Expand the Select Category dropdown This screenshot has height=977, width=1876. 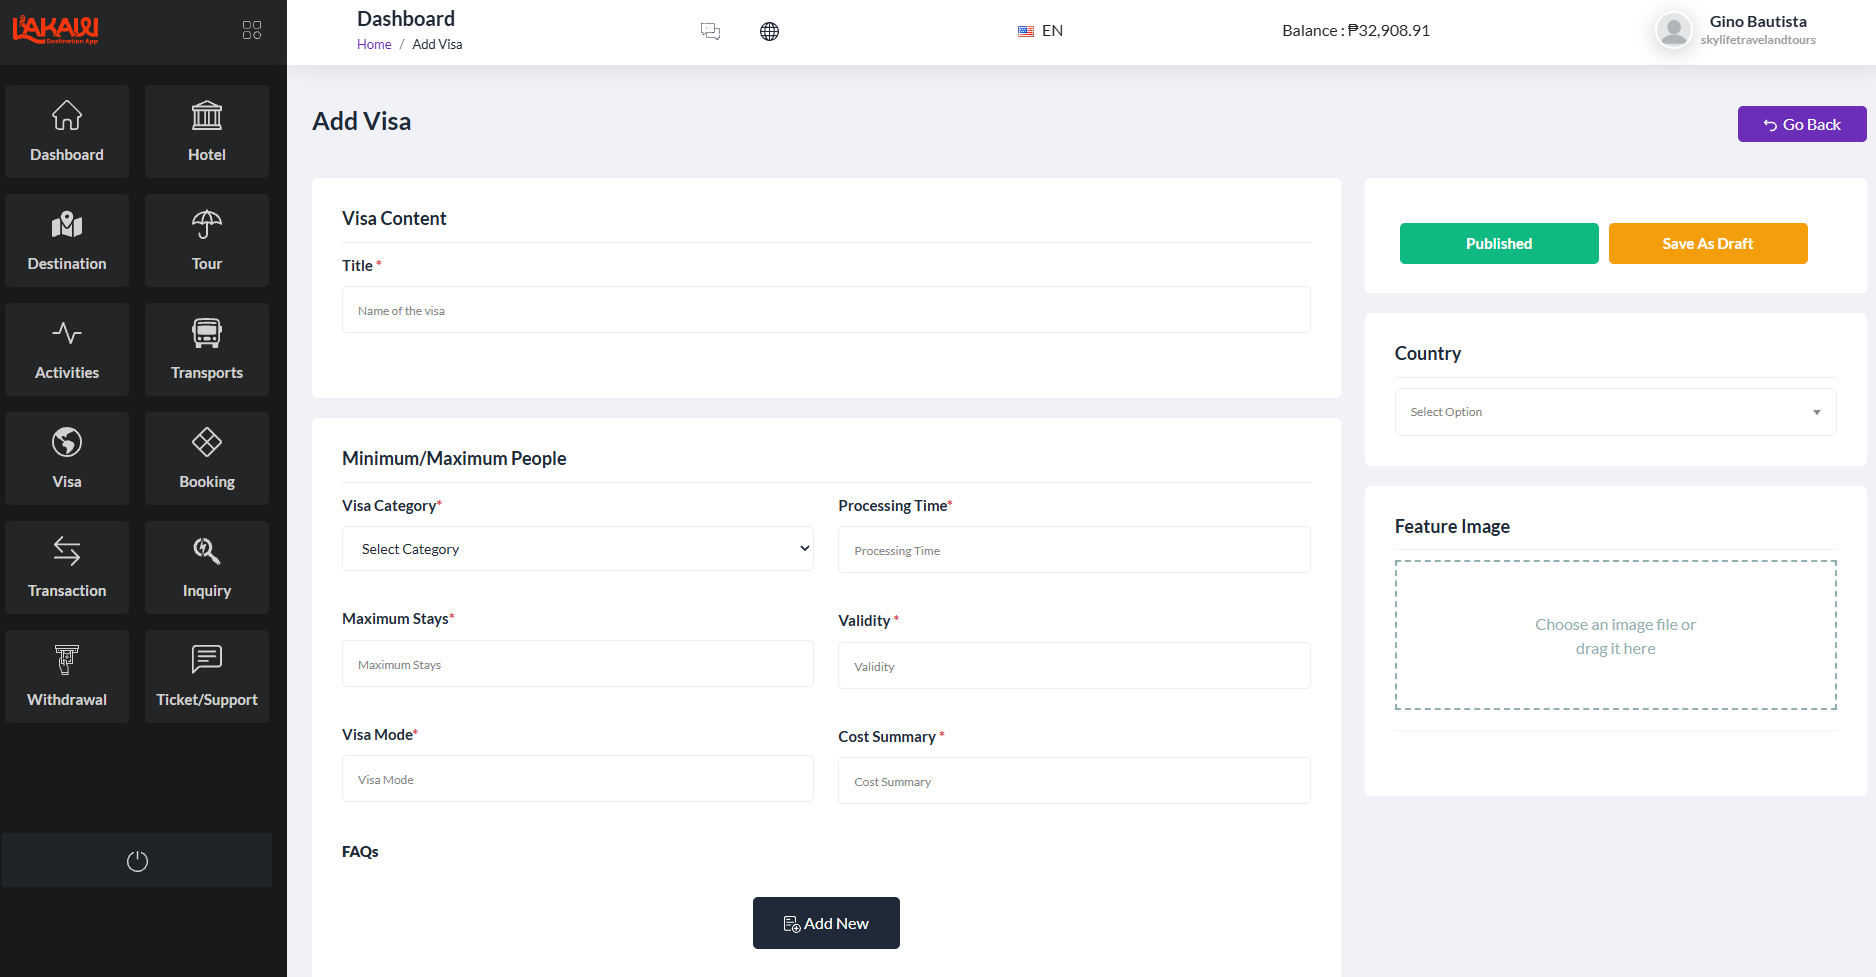pyautogui.click(x=578, y=549)
